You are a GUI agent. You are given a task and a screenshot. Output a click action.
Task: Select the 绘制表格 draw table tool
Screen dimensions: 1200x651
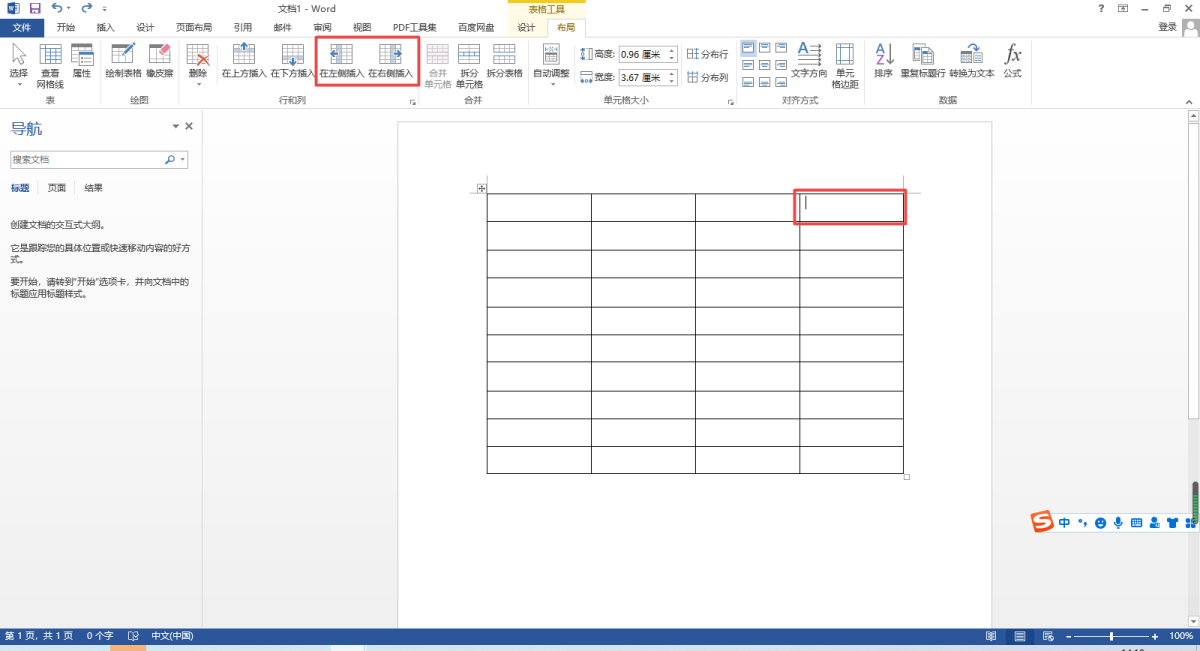[123, 56]
